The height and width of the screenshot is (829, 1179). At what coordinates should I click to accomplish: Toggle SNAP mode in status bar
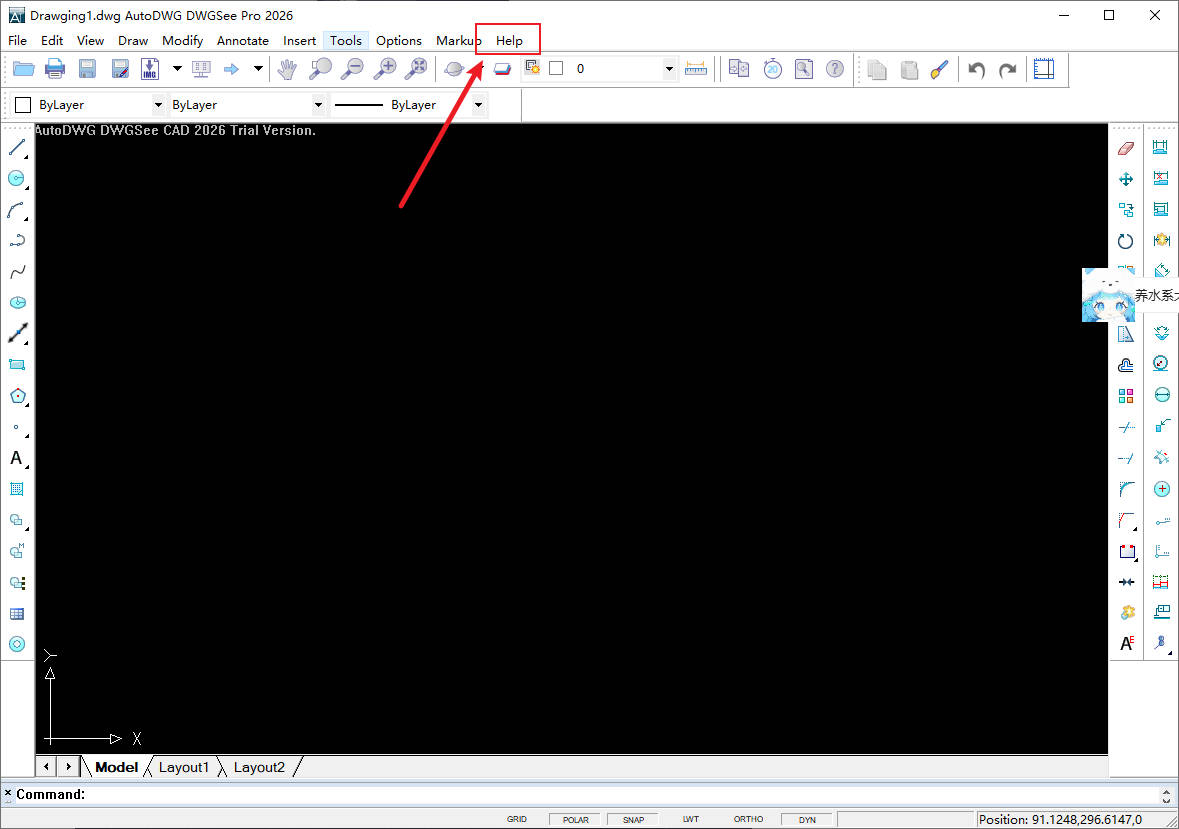pos(633,820)
